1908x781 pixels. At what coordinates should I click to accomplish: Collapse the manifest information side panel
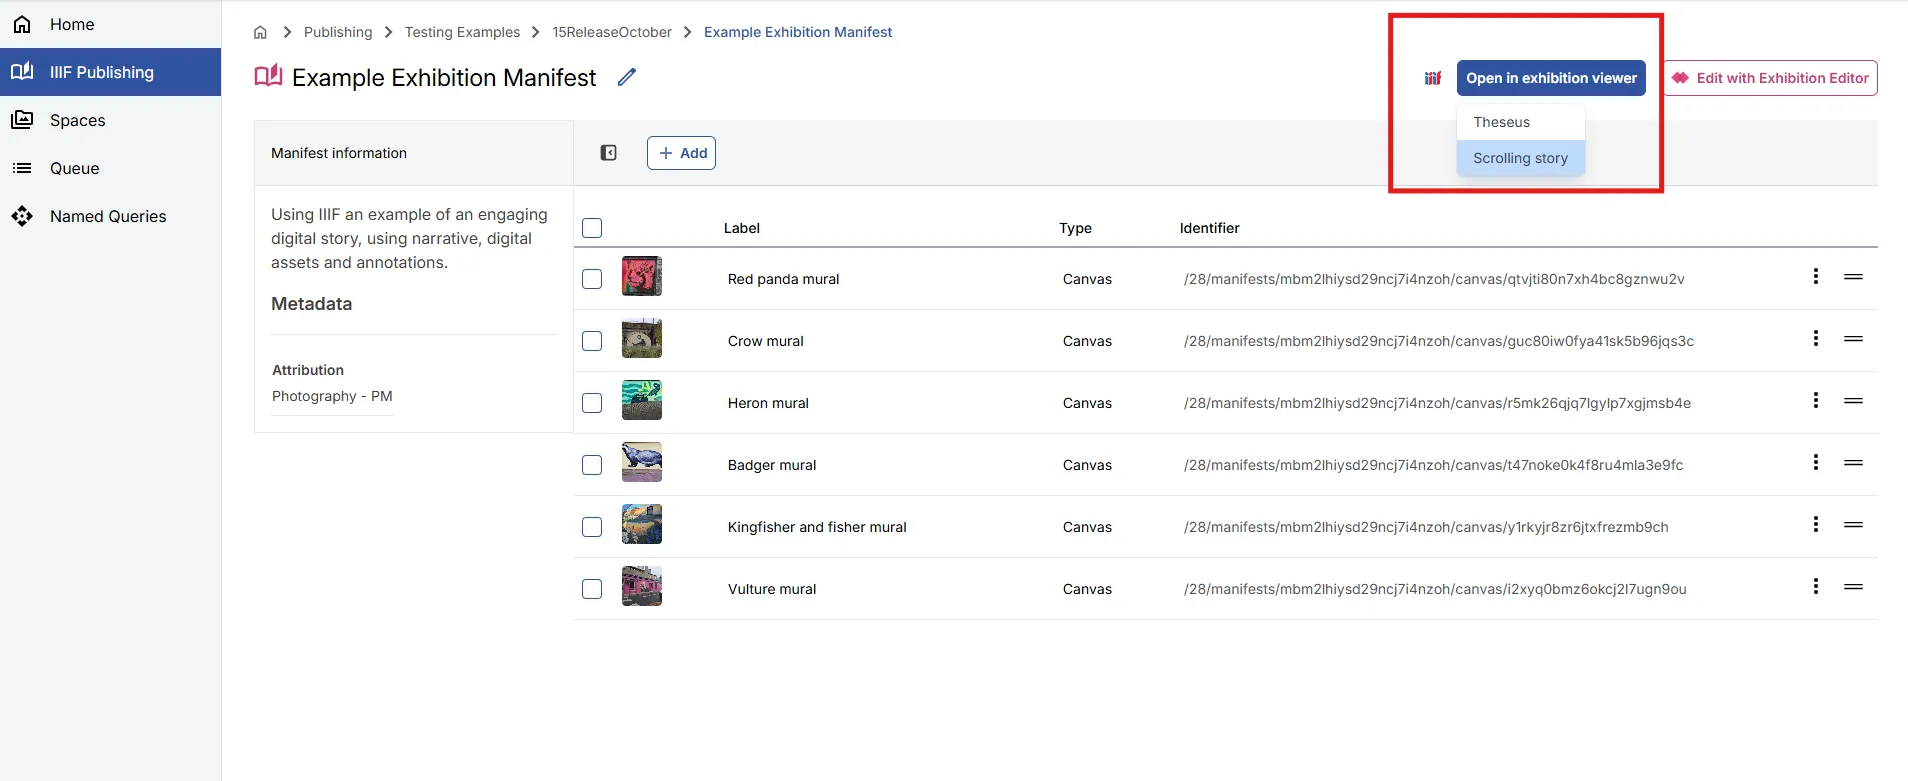(608, 153)
